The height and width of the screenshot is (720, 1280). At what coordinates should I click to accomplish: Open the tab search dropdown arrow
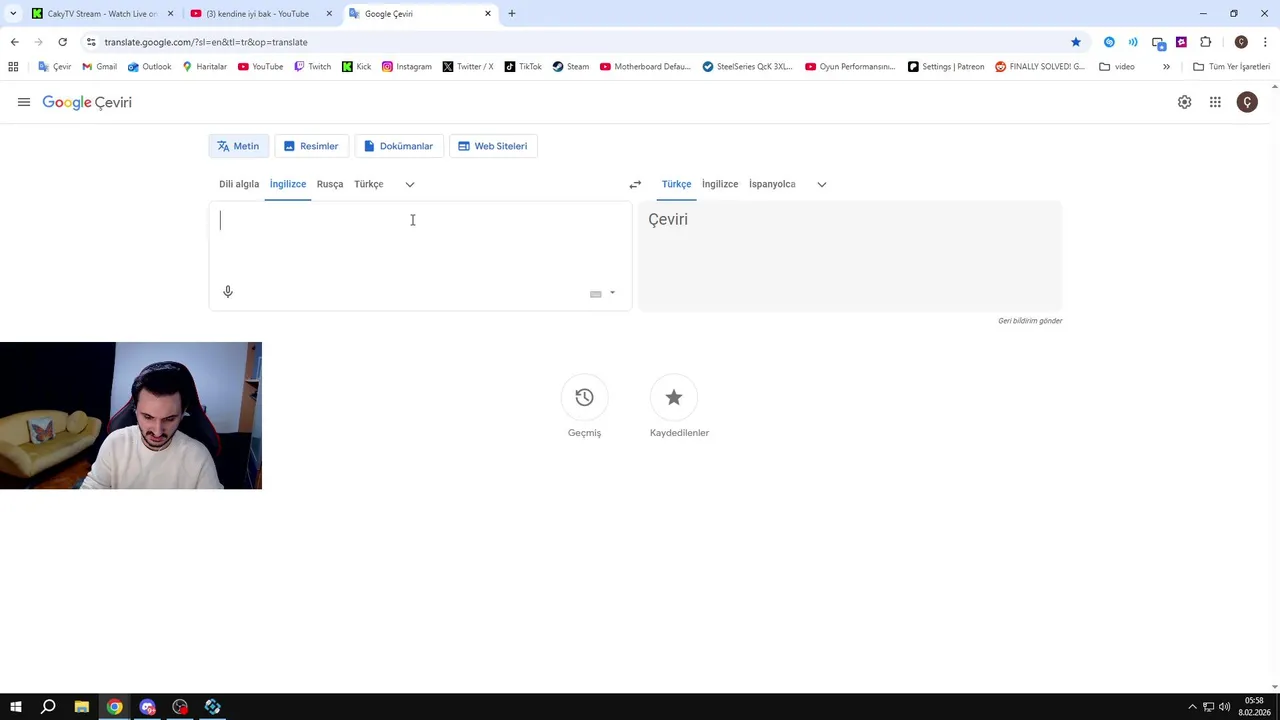[x=13, y=14]
